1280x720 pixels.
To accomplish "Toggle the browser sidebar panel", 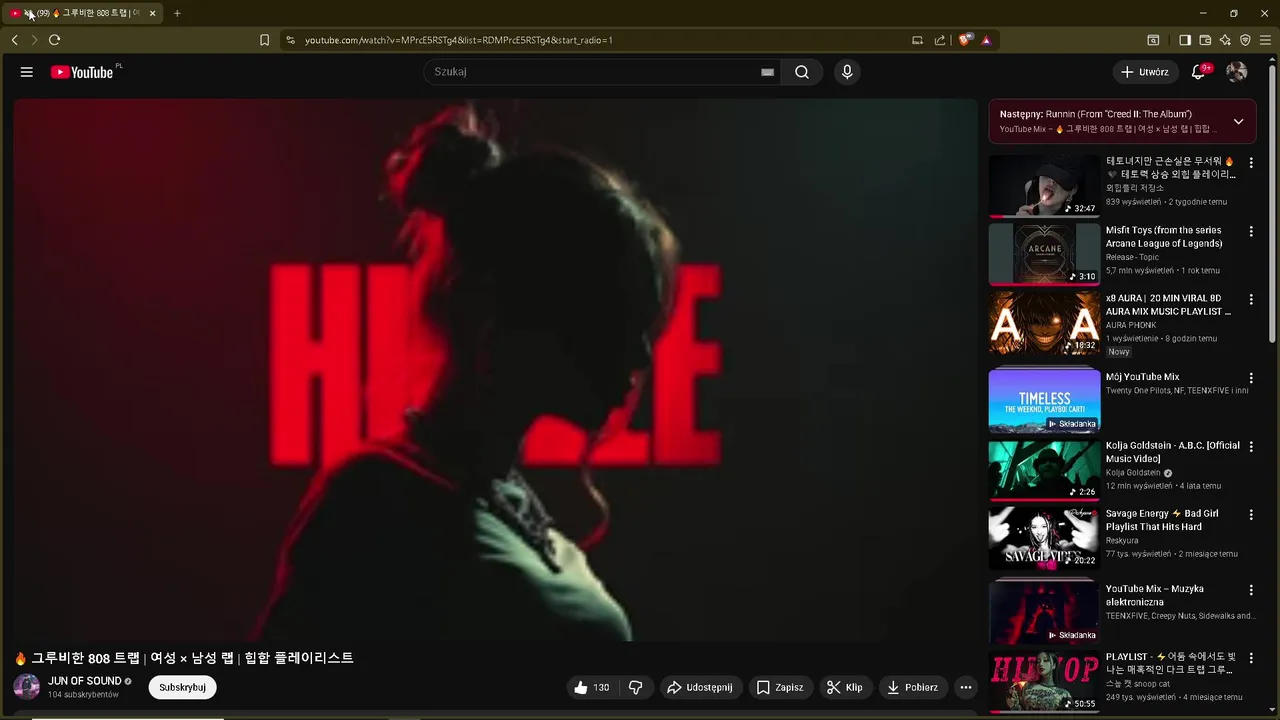I will (1185, 40).
